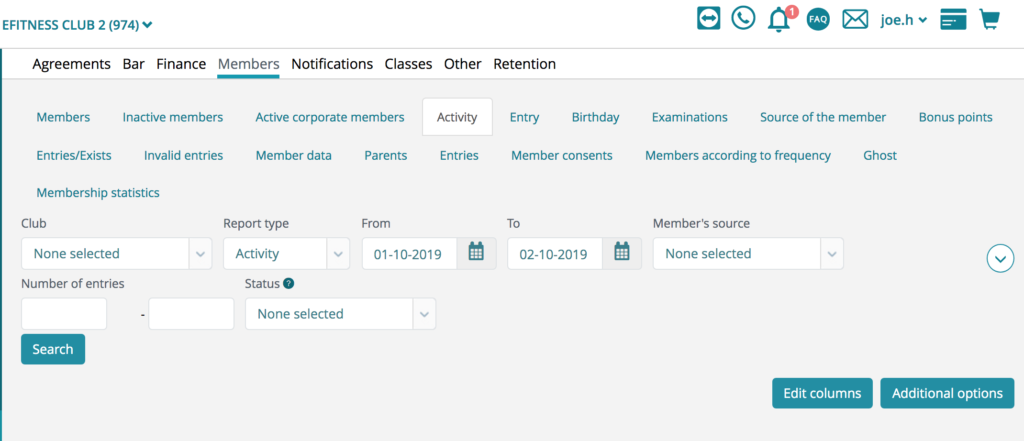Open the shopping cart icon
The image size is (1024, 441).
989,19
